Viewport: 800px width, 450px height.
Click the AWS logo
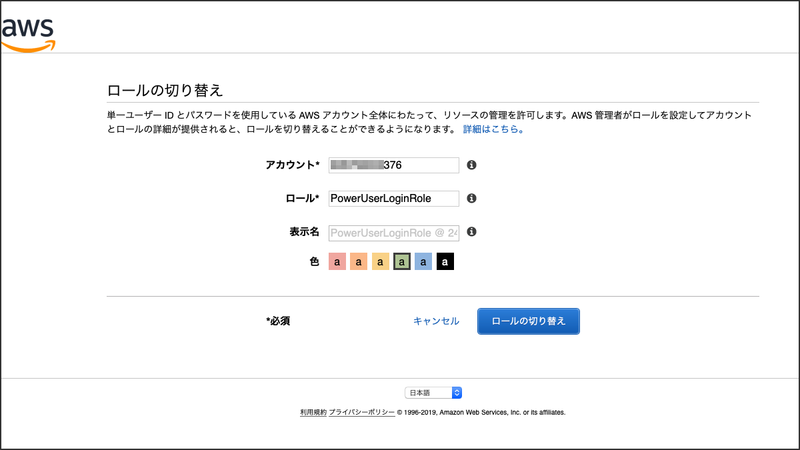pos(28,35)
